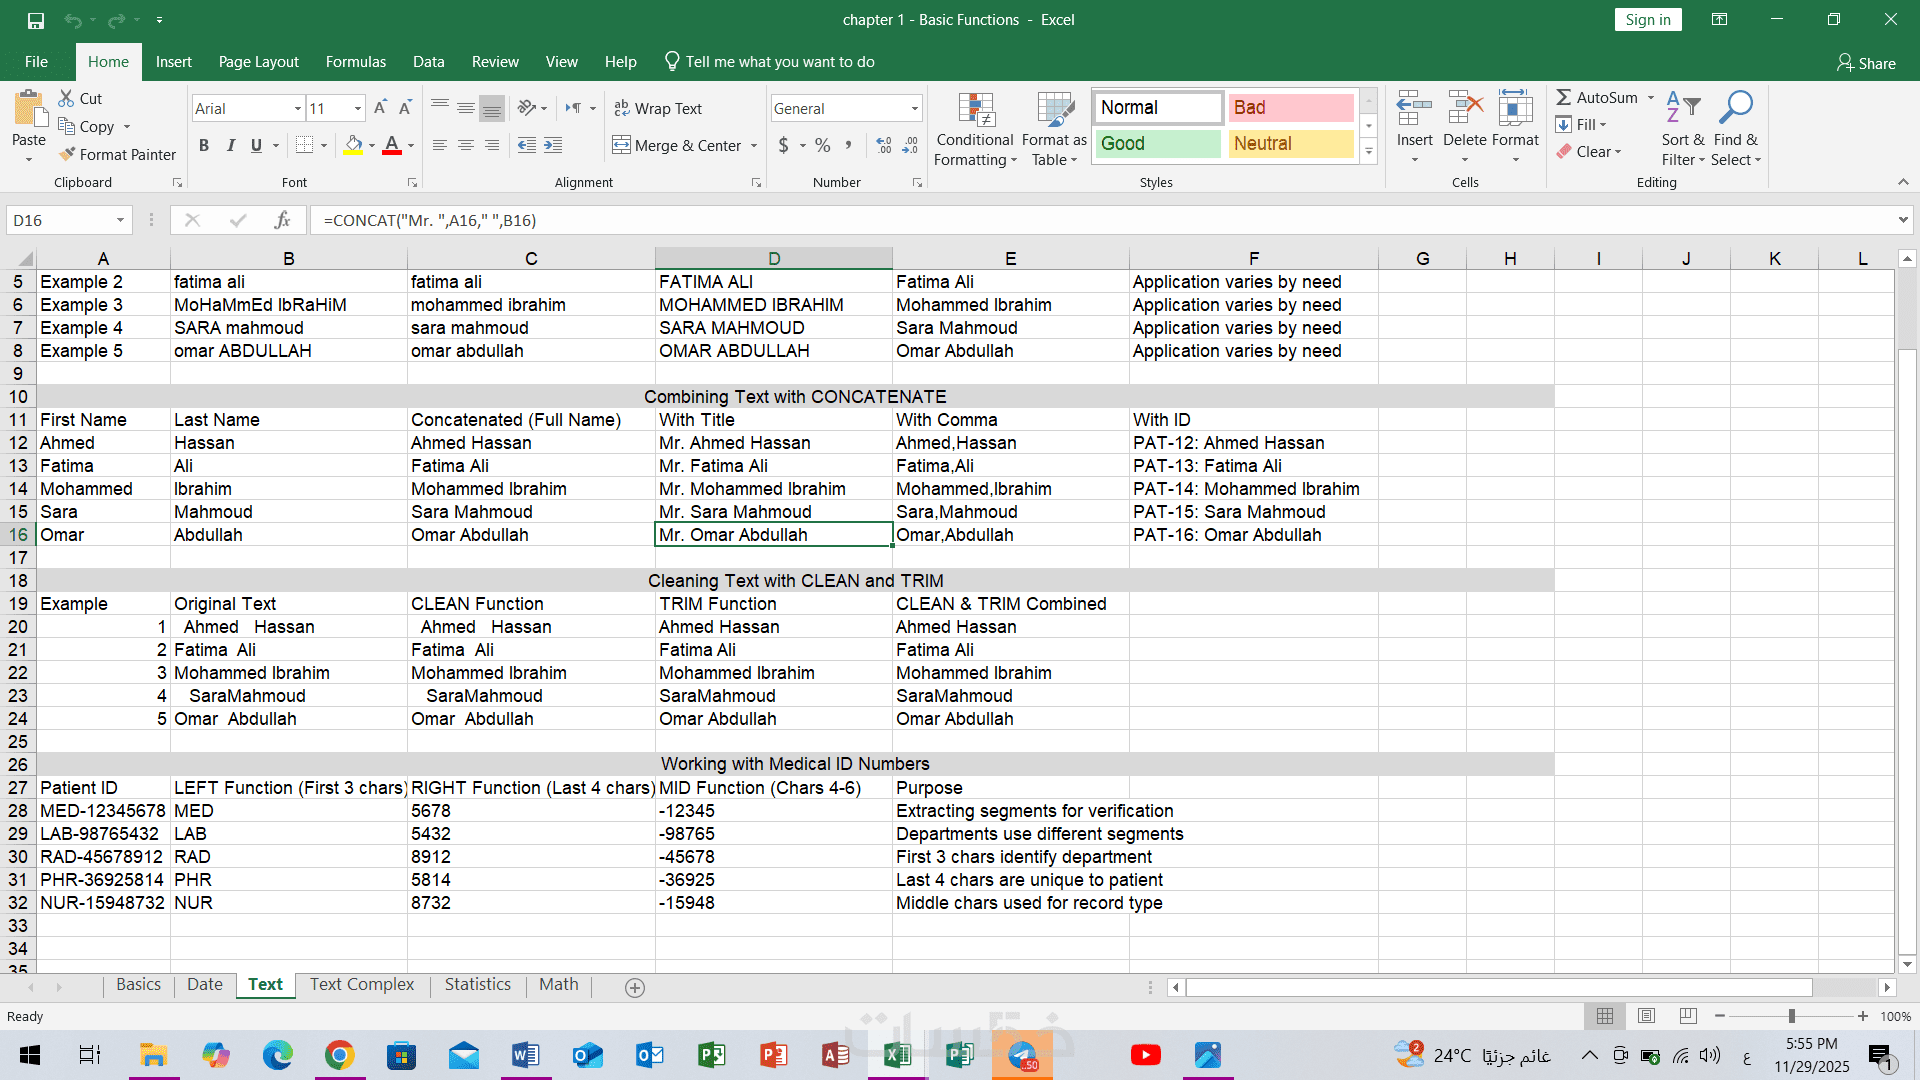Click the Sign in button
Viewport: 1920px width, 1080px height.
tap(1647, 20)
